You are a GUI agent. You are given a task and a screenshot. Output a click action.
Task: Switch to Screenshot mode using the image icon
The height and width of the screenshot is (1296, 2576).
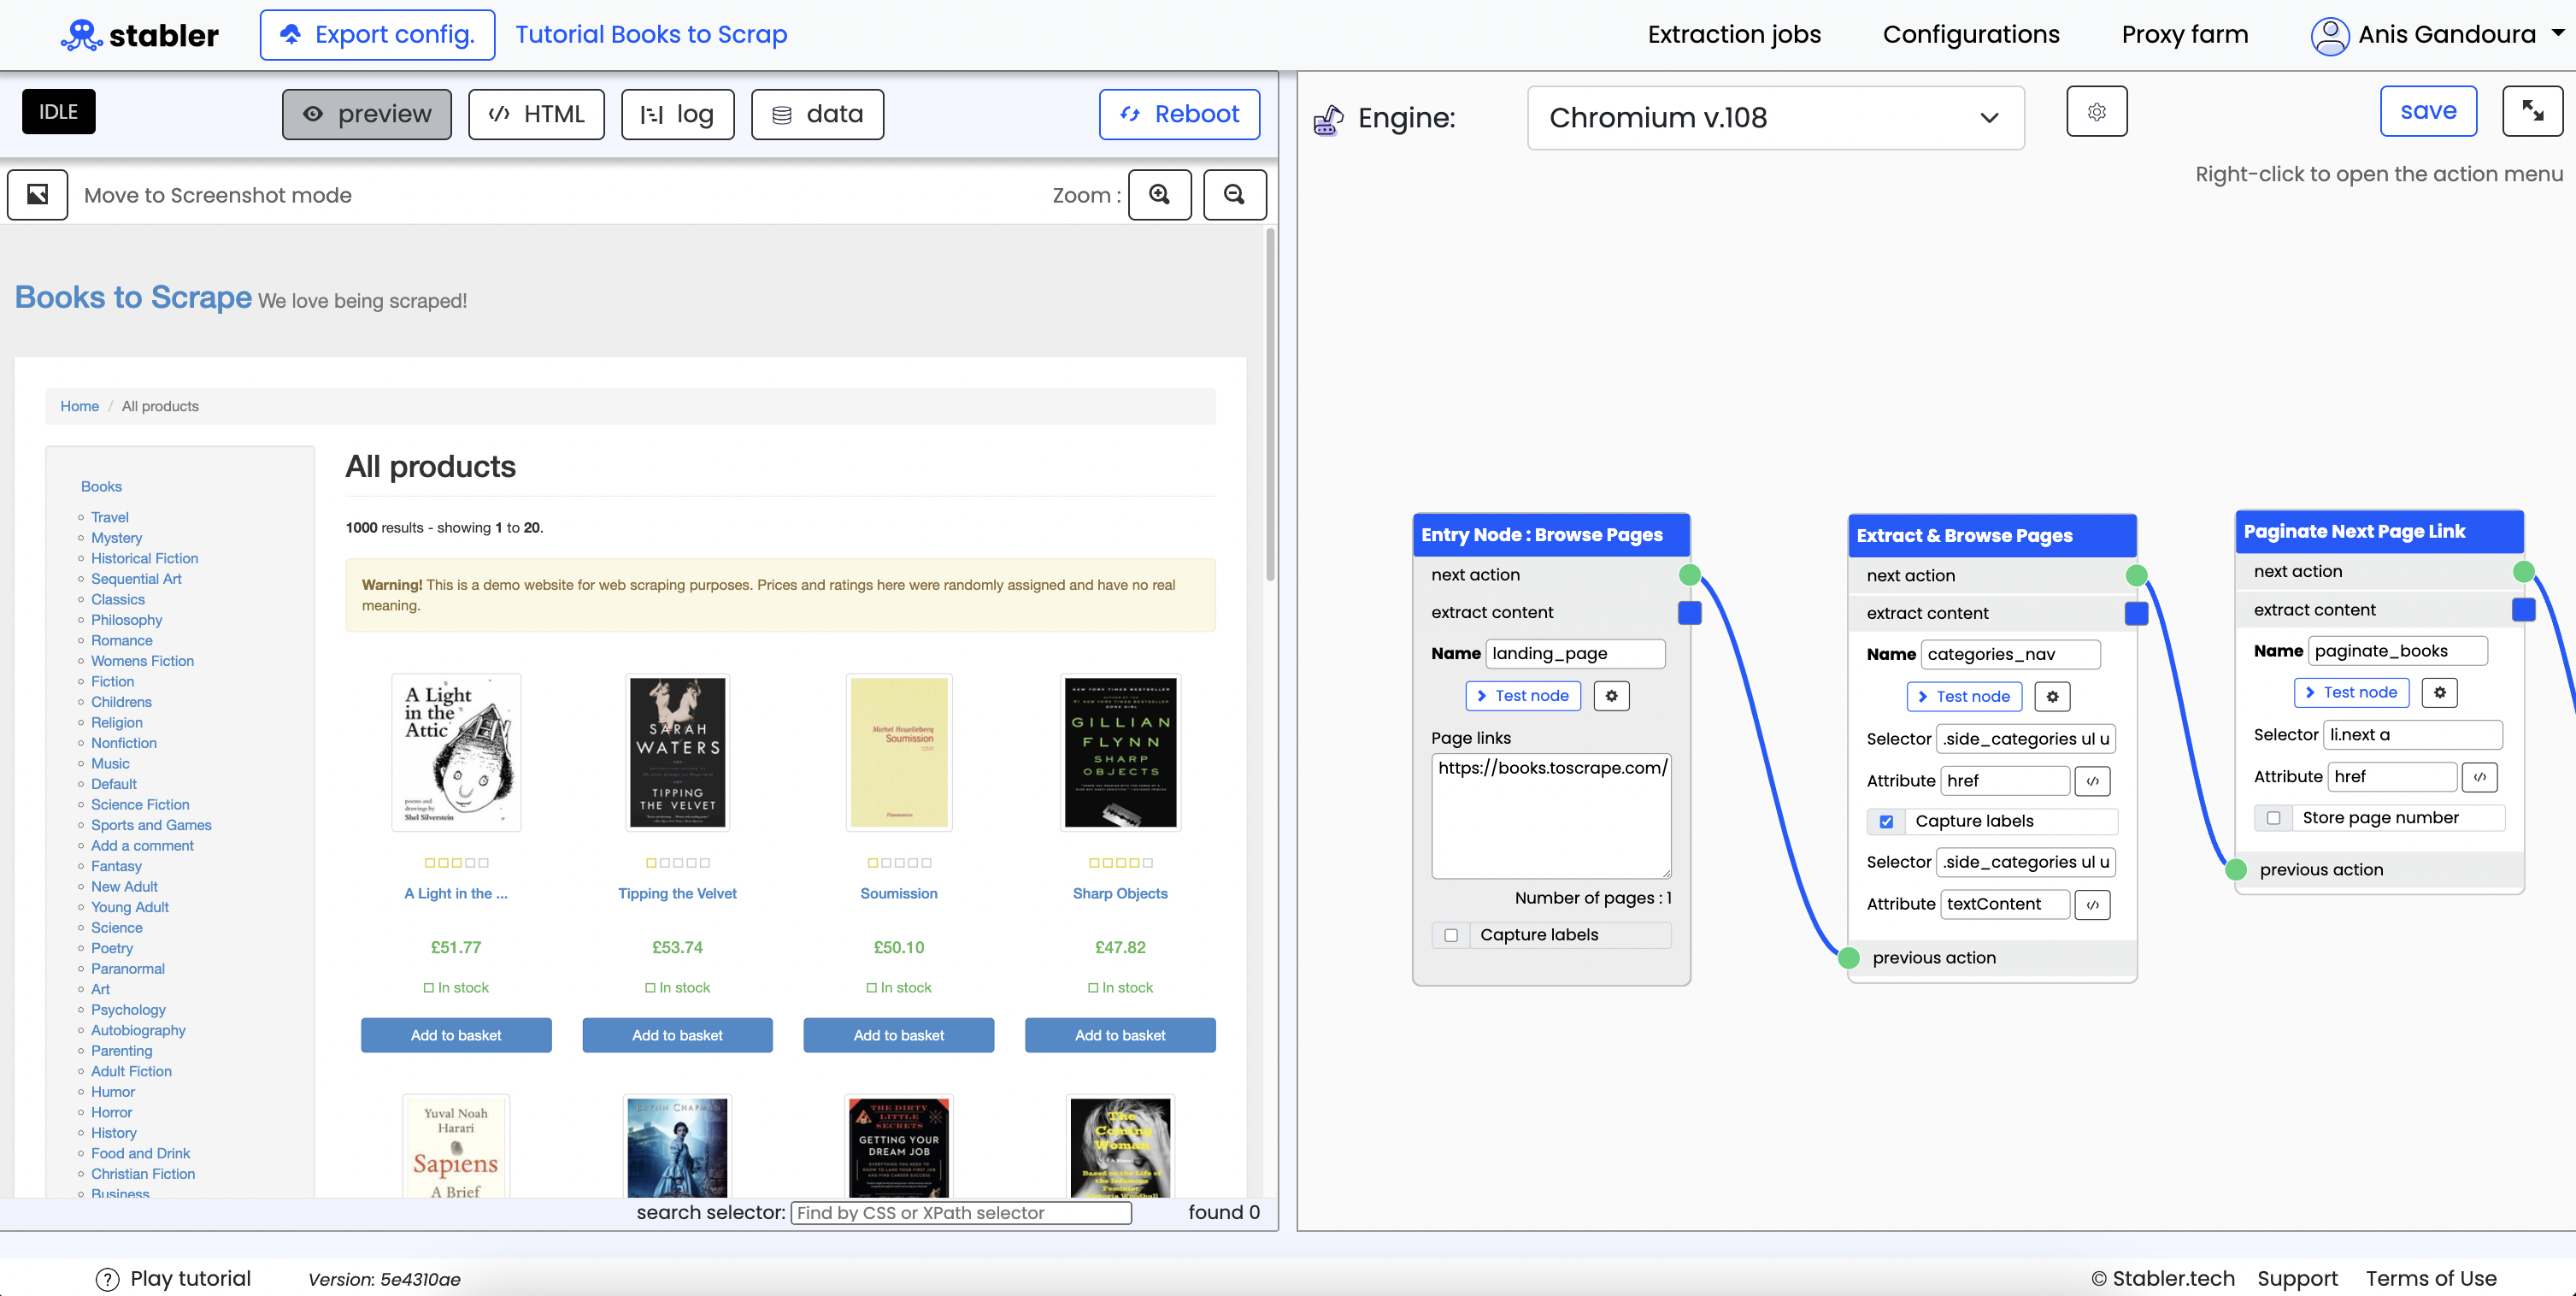[x=38, y=194]
